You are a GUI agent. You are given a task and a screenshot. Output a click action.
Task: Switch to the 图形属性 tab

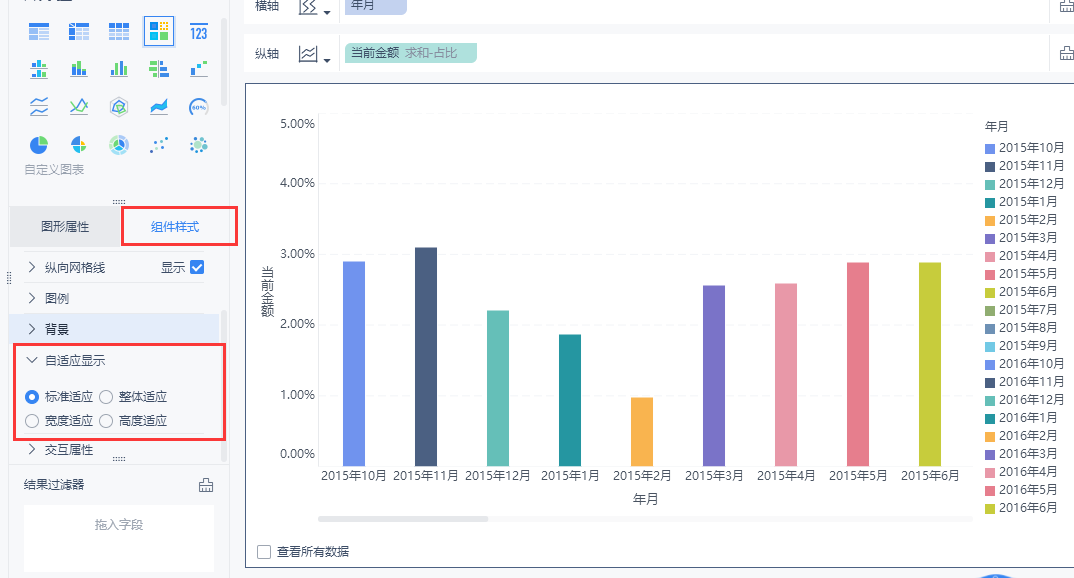pyautogui.click(x=65, y=227)
